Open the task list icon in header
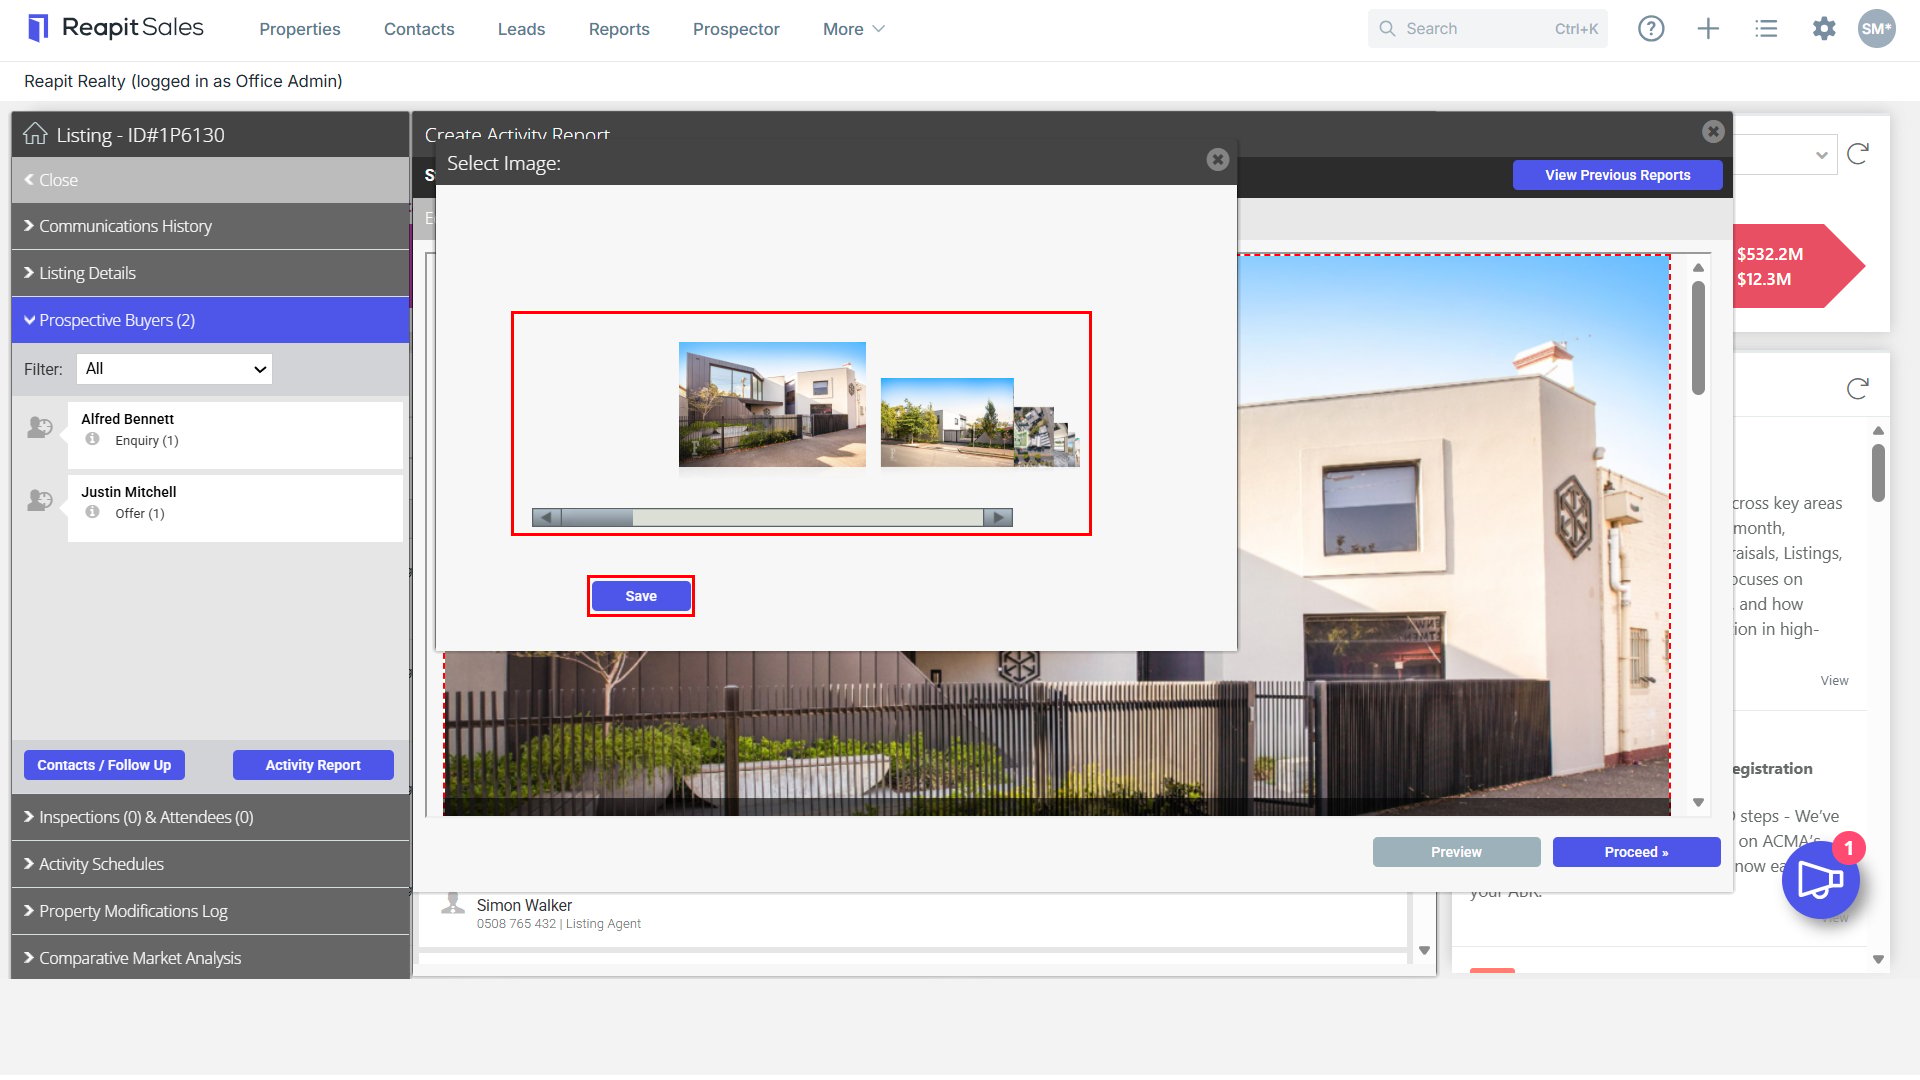 click(x=1766, y=29)
